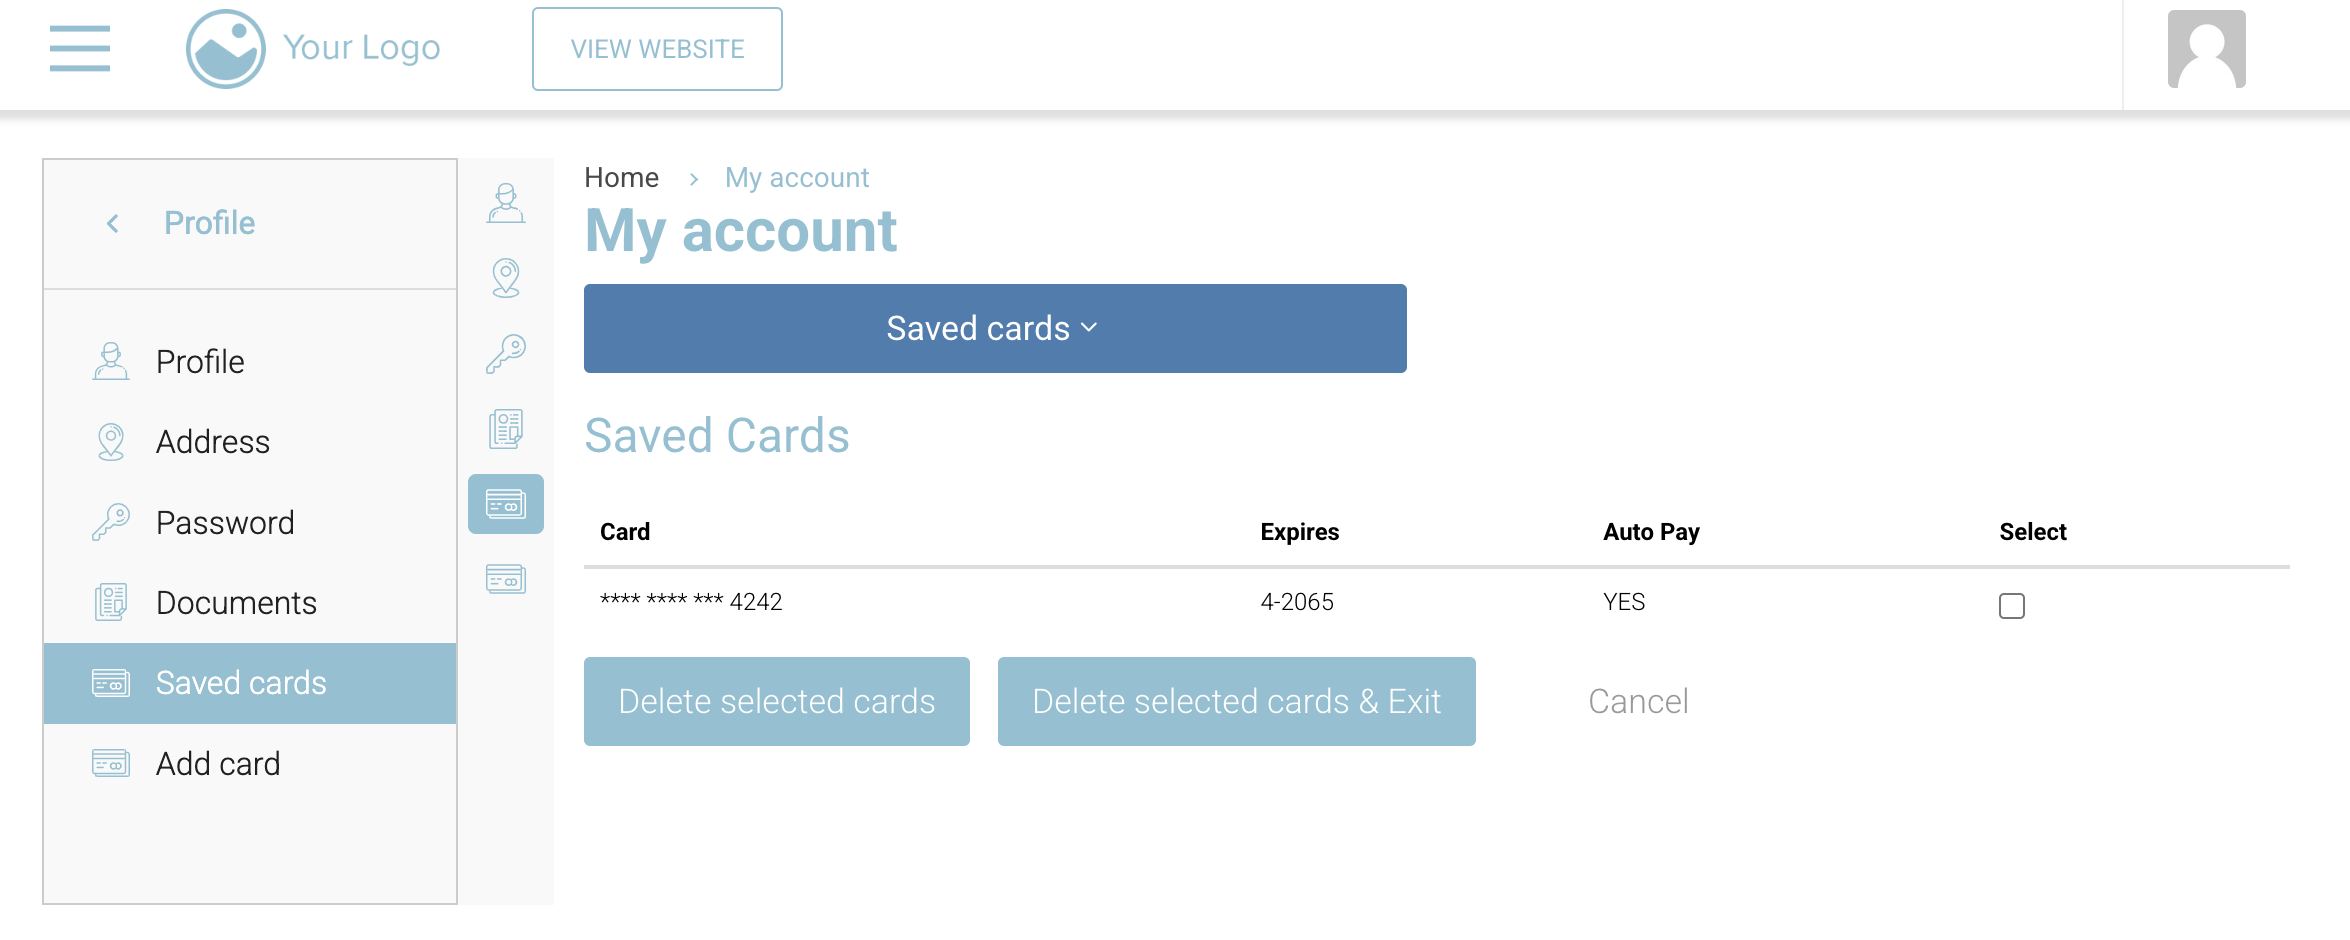The height and width of the screenshot is (940, 2350).
Task: Click the VIEW WEBSITE button
Action: tap(657, 49)
